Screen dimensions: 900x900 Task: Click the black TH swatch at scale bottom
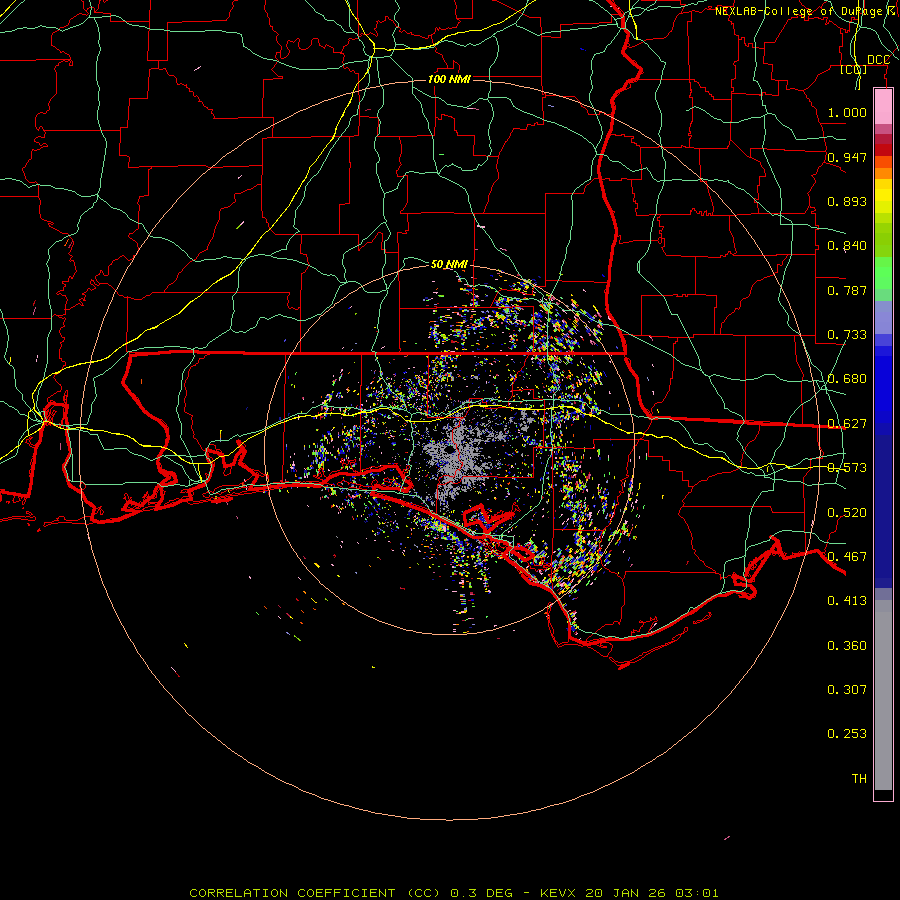[x=883, y=795]
